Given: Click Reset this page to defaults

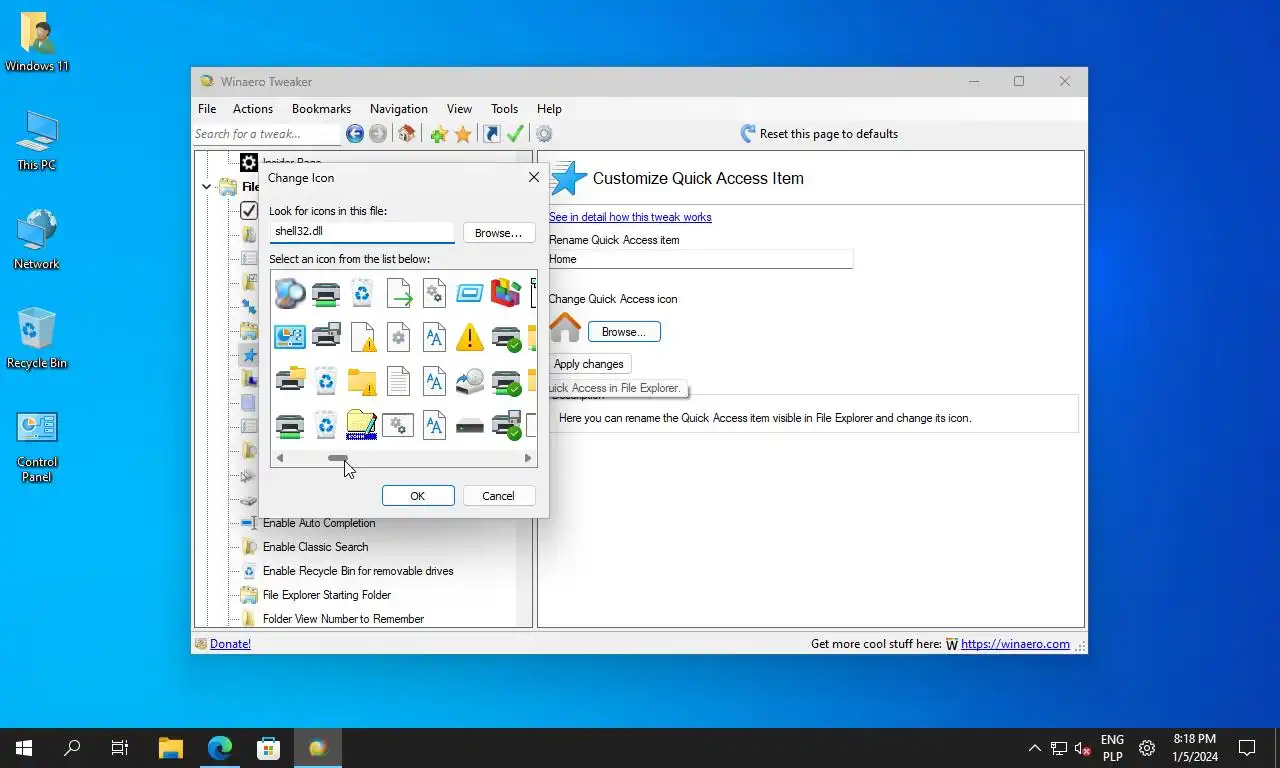Looking at the screenshot, I should pos(819,134).
